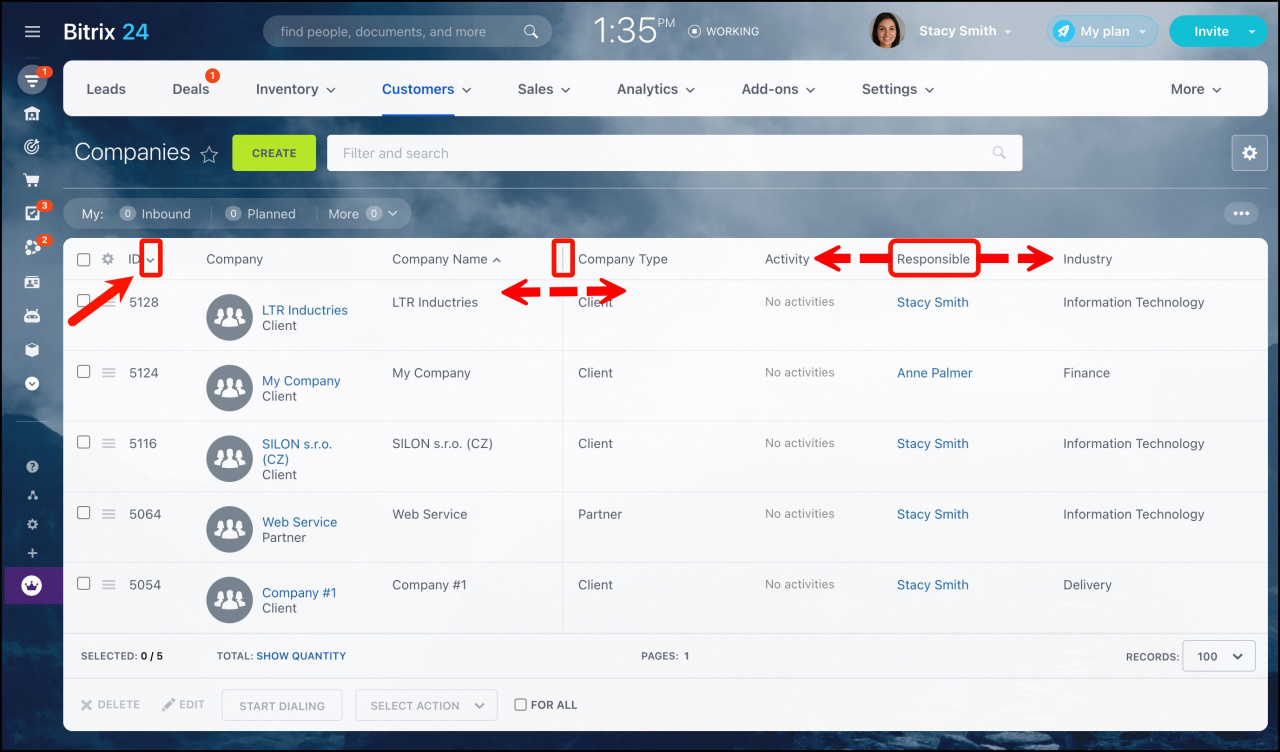Open row actions menu for 5064
This screenshot has height=752, width=1280.
click(109, 514)
